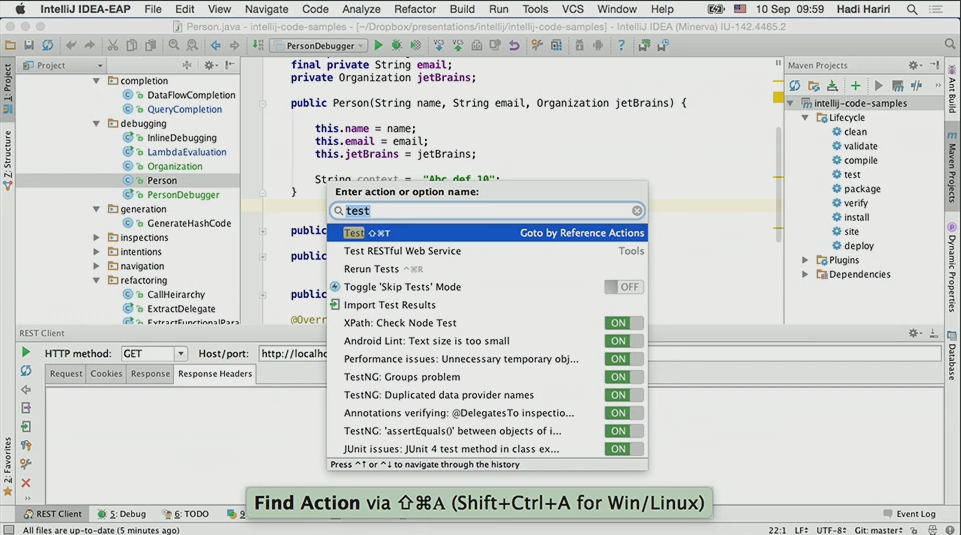The width and height of the screenshot is (961, 535).
Task: Expand the inspections folder
Action: [96, 238]
